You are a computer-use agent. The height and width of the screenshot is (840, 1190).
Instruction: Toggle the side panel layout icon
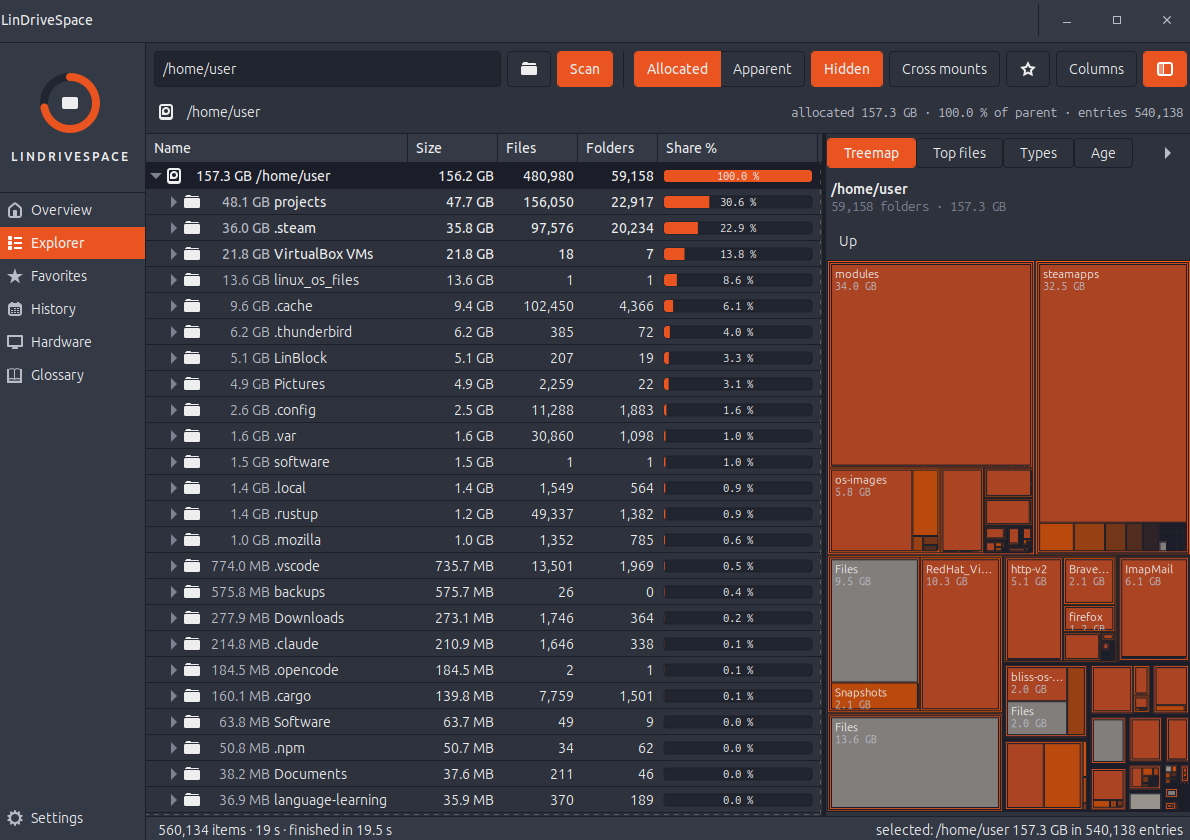pyautogui.click(x=1164, y=69)
